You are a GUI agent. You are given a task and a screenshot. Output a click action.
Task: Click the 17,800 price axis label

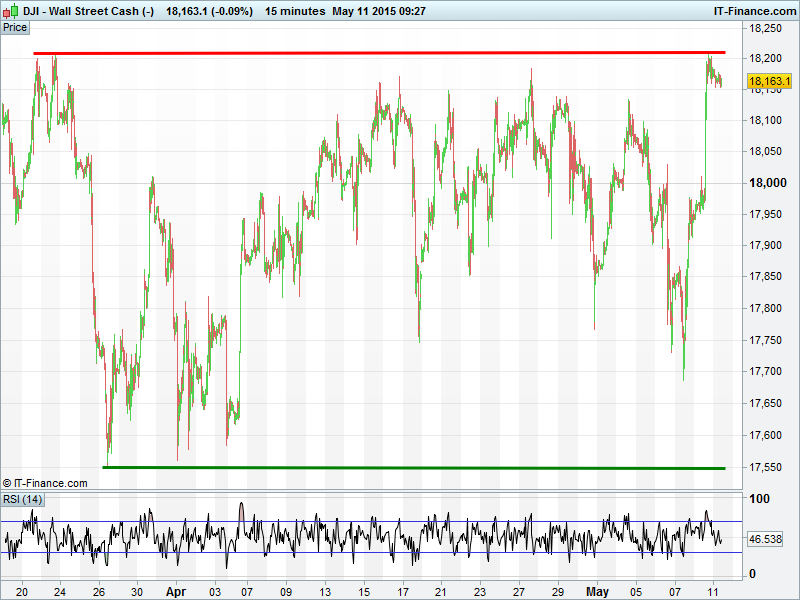click(x=765, y=308)
